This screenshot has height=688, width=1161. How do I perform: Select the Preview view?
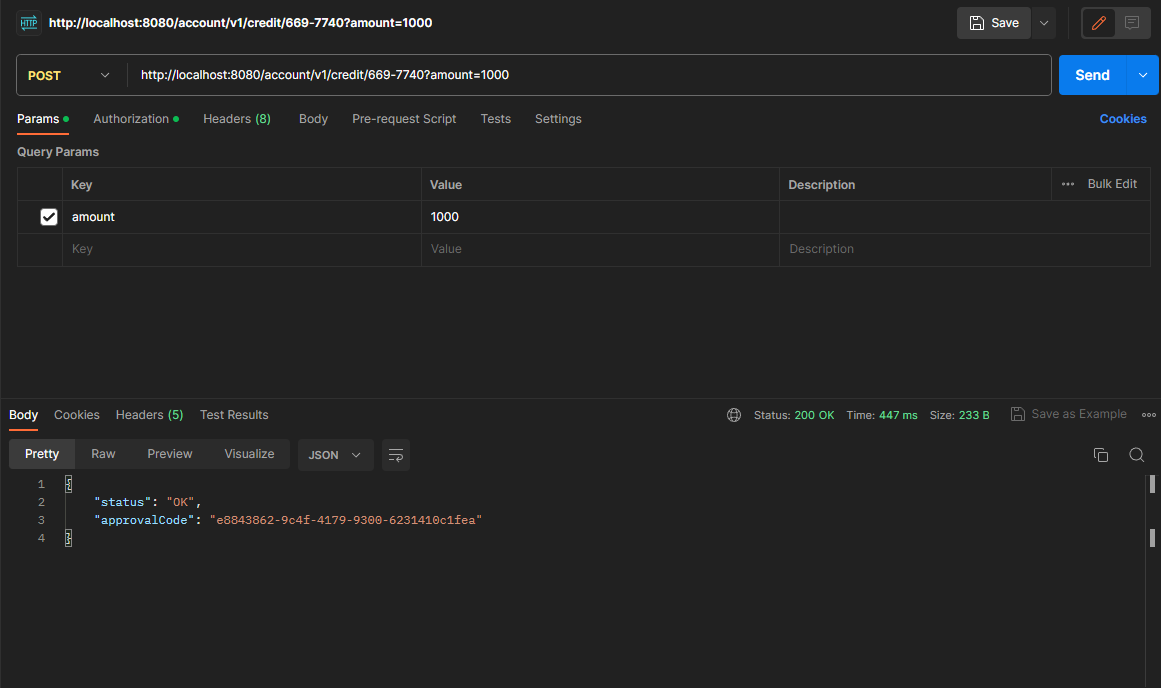click(x=170, y=454)
